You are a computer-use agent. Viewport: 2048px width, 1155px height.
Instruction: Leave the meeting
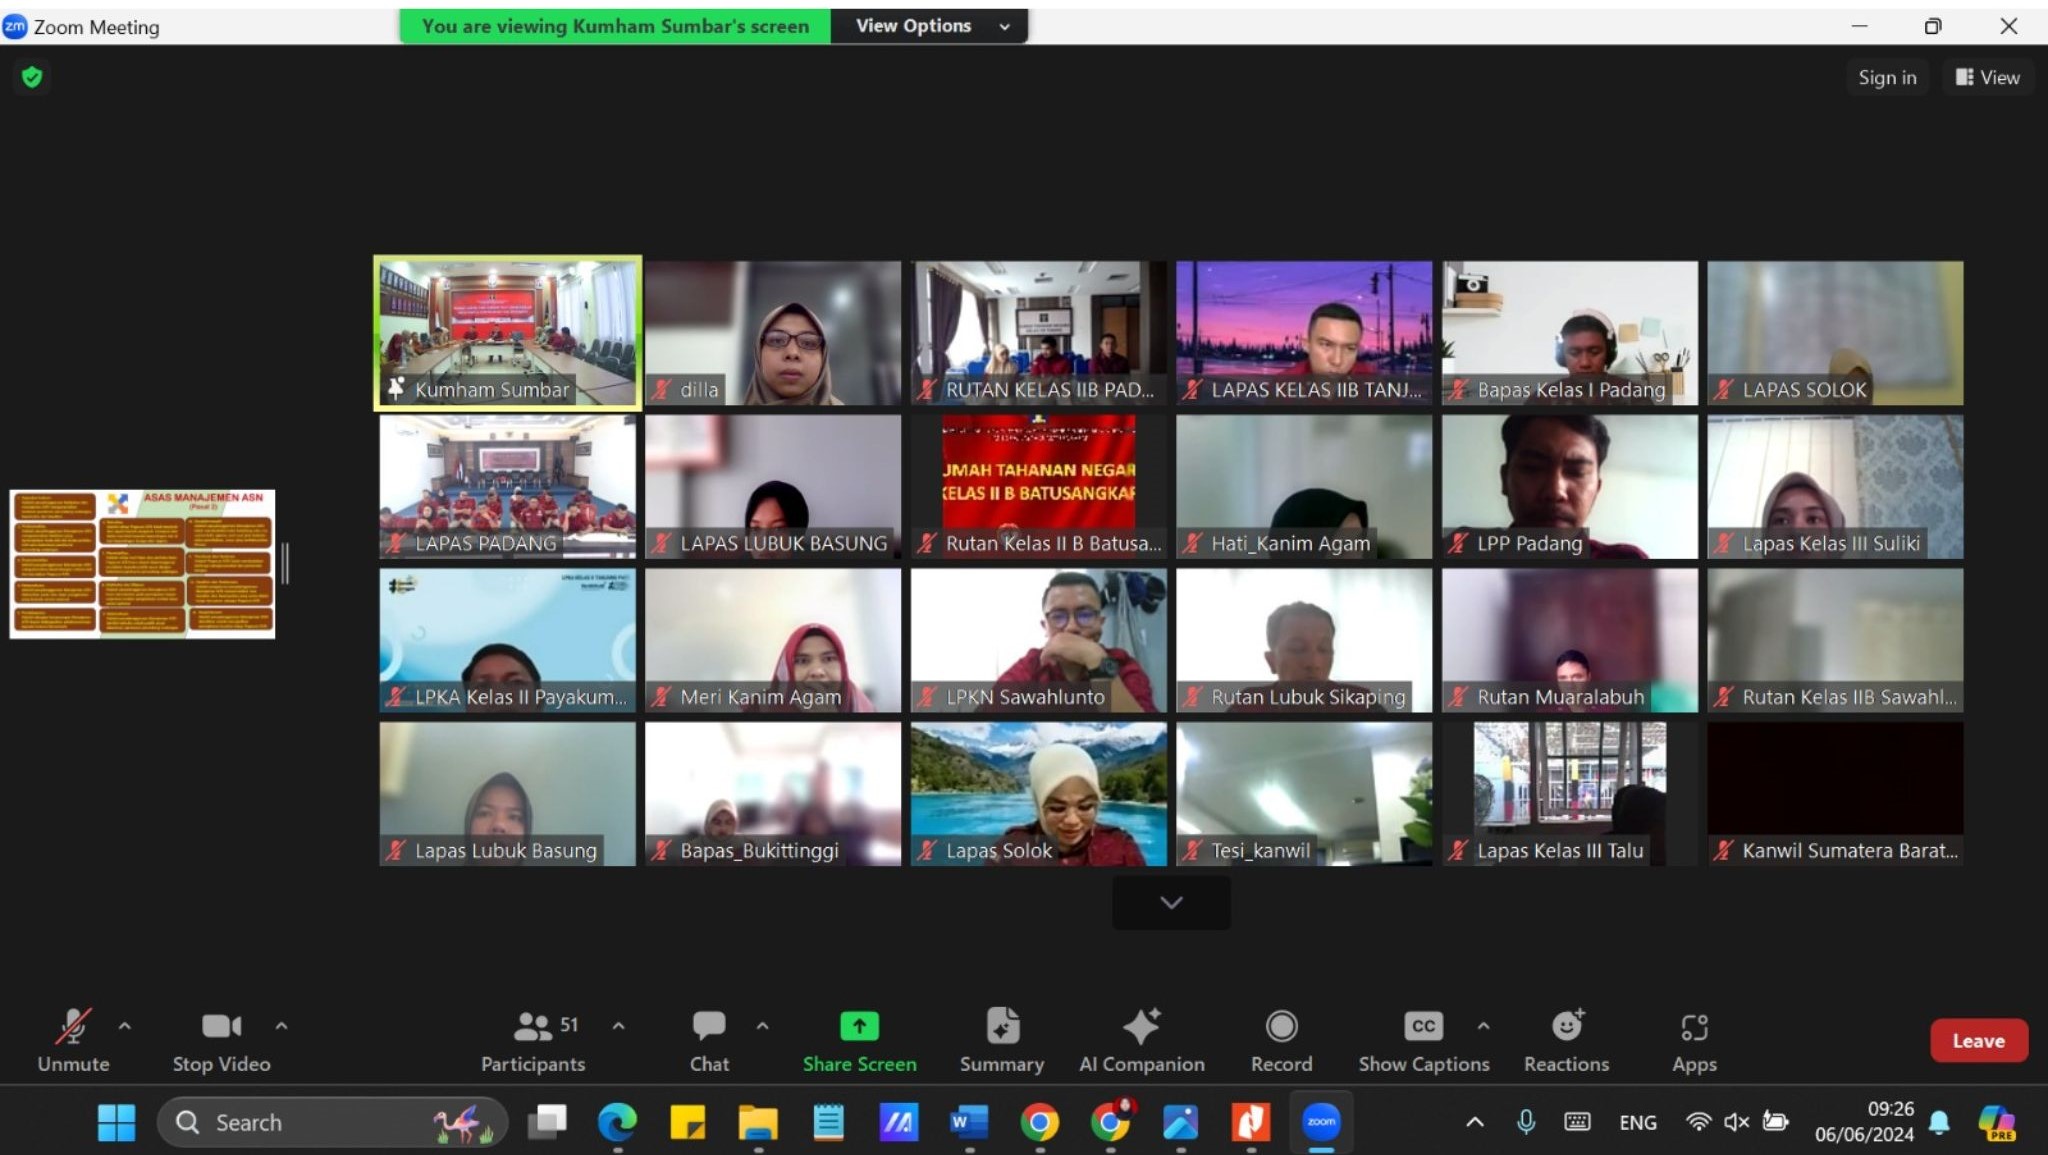pos(1978,1040)
